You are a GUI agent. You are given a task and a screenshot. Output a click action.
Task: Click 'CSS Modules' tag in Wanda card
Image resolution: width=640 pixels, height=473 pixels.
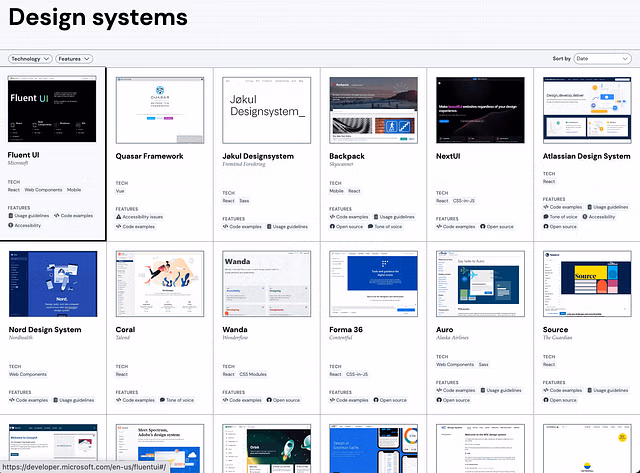tap(253, 374)
